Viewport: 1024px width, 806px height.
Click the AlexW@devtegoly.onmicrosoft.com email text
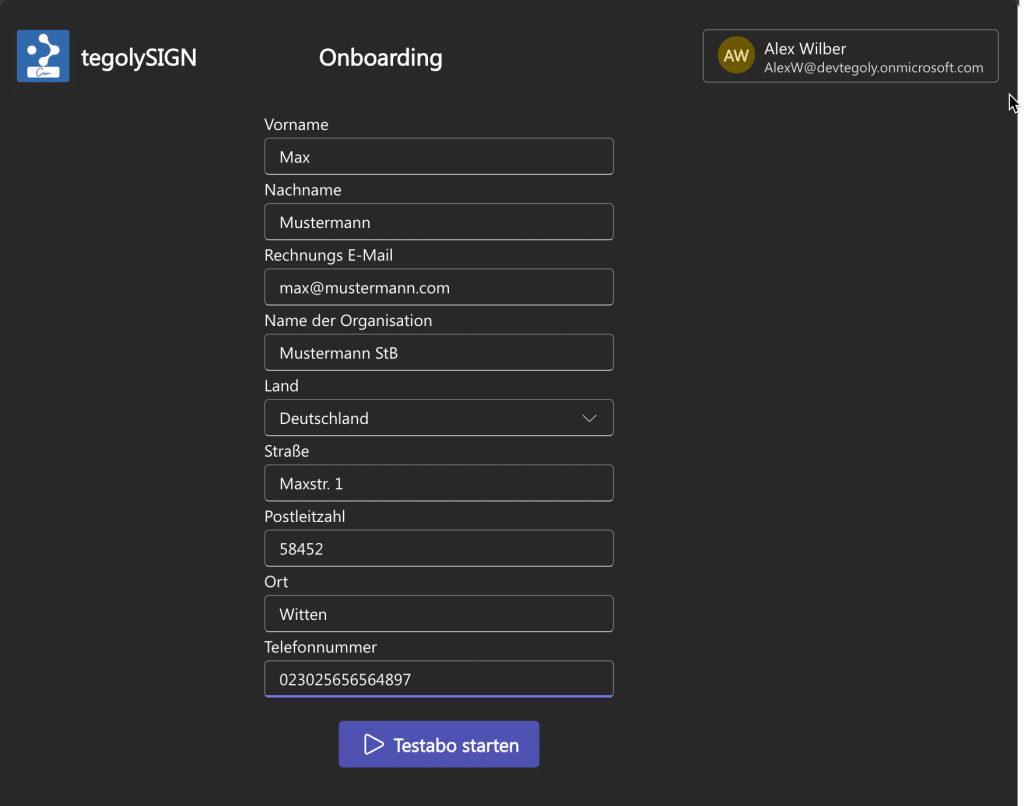pos(873,68)
